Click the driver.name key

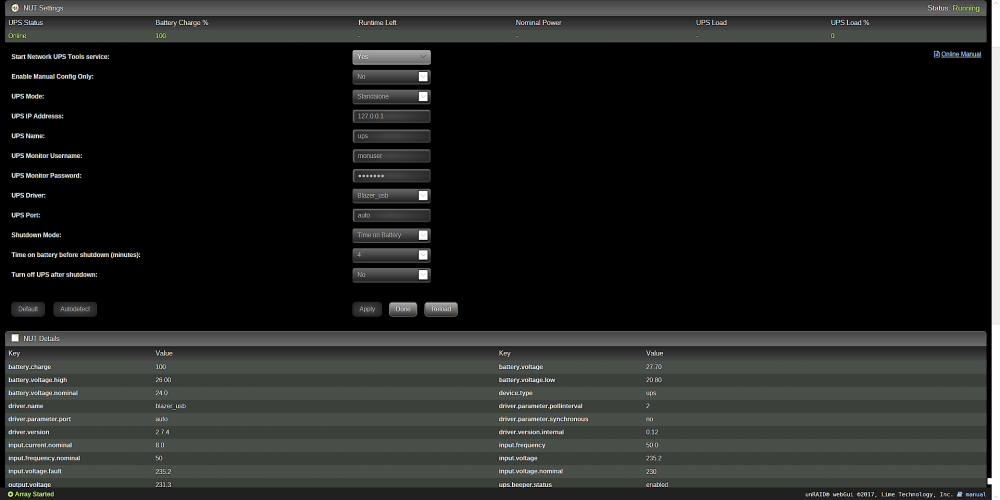pos(25,406)
